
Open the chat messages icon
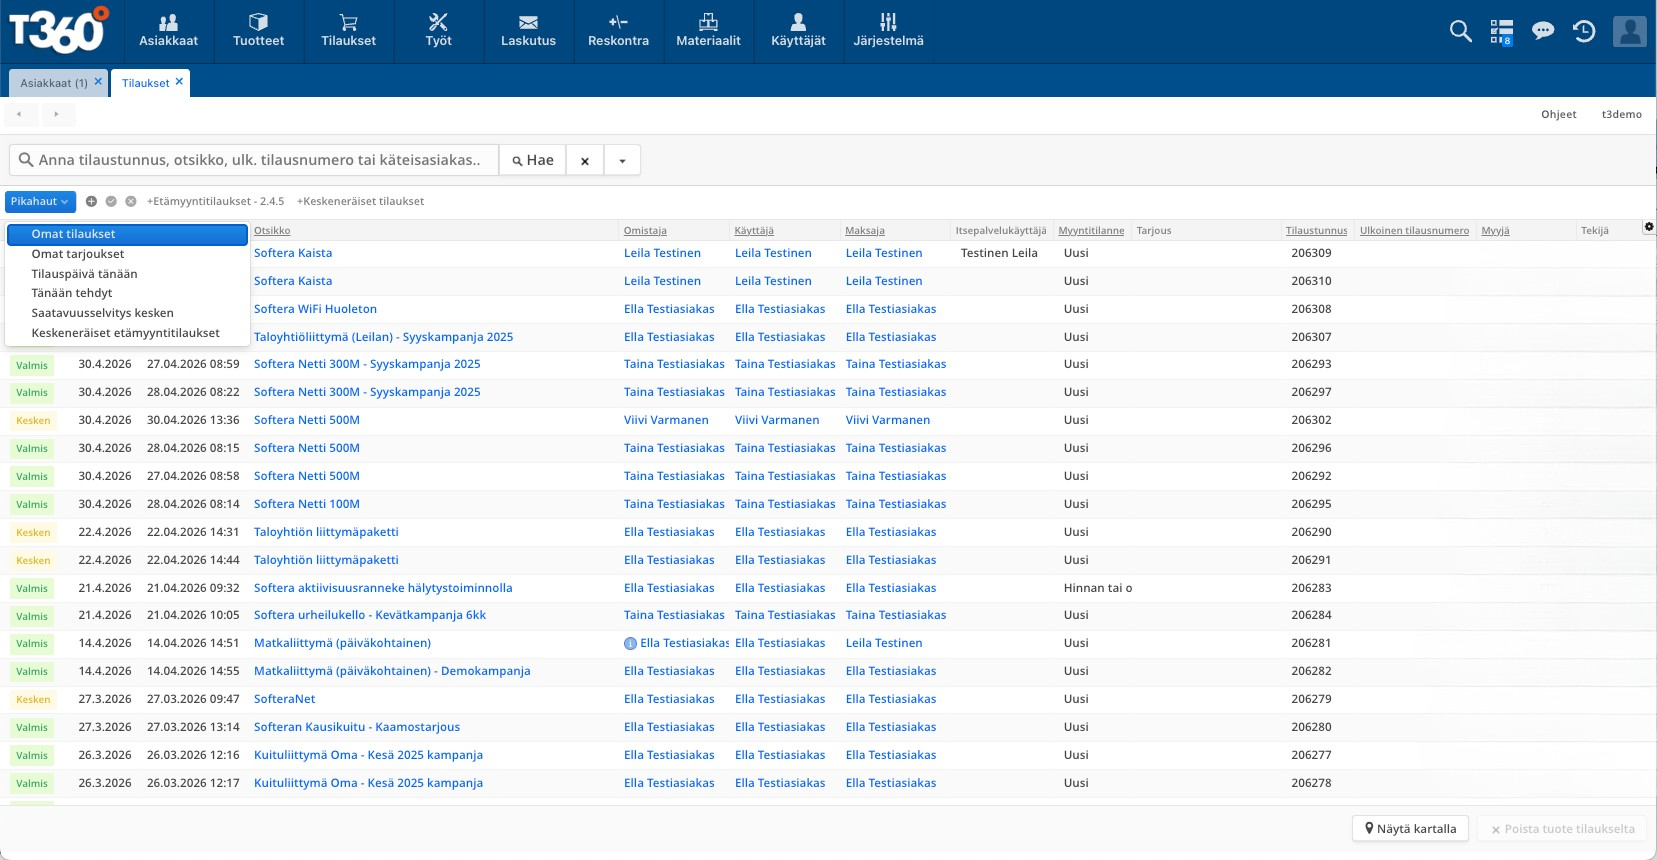1543,31
